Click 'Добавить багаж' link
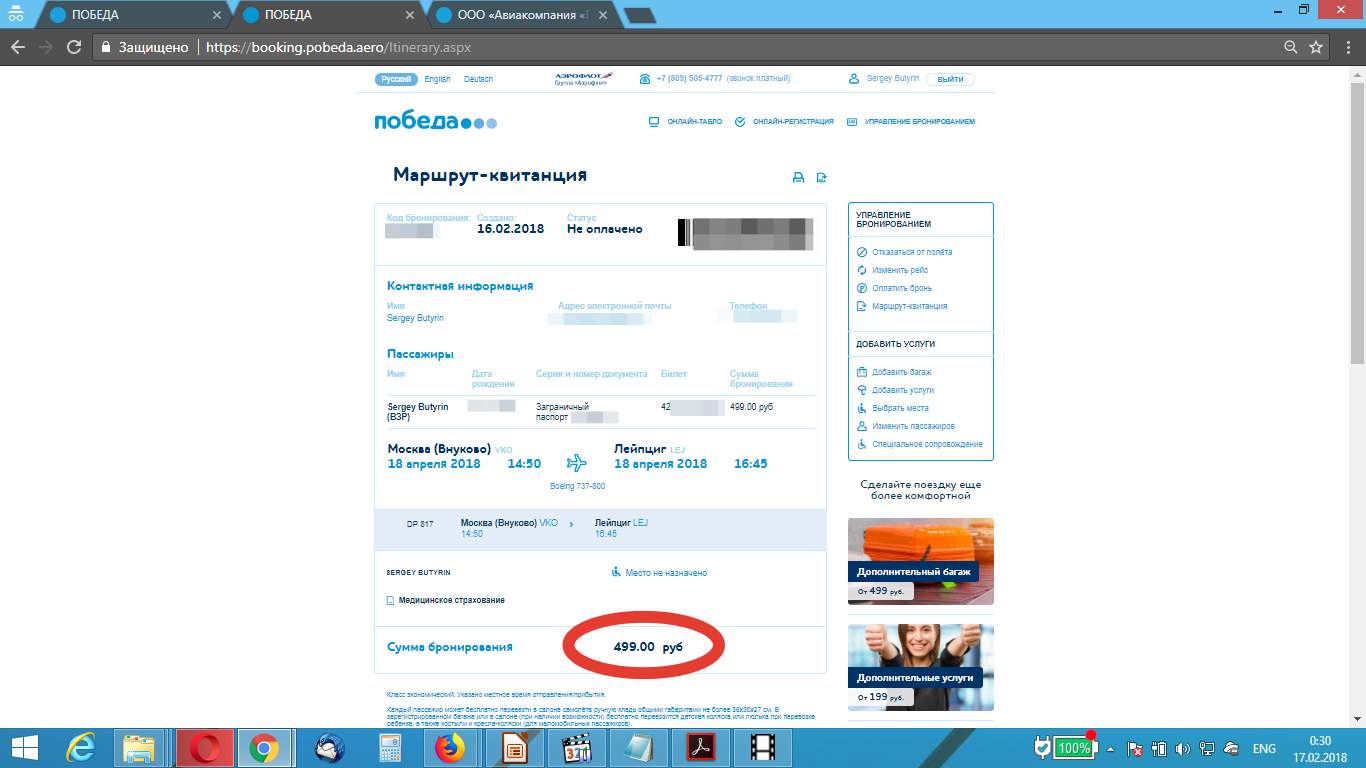 (902, 372)
